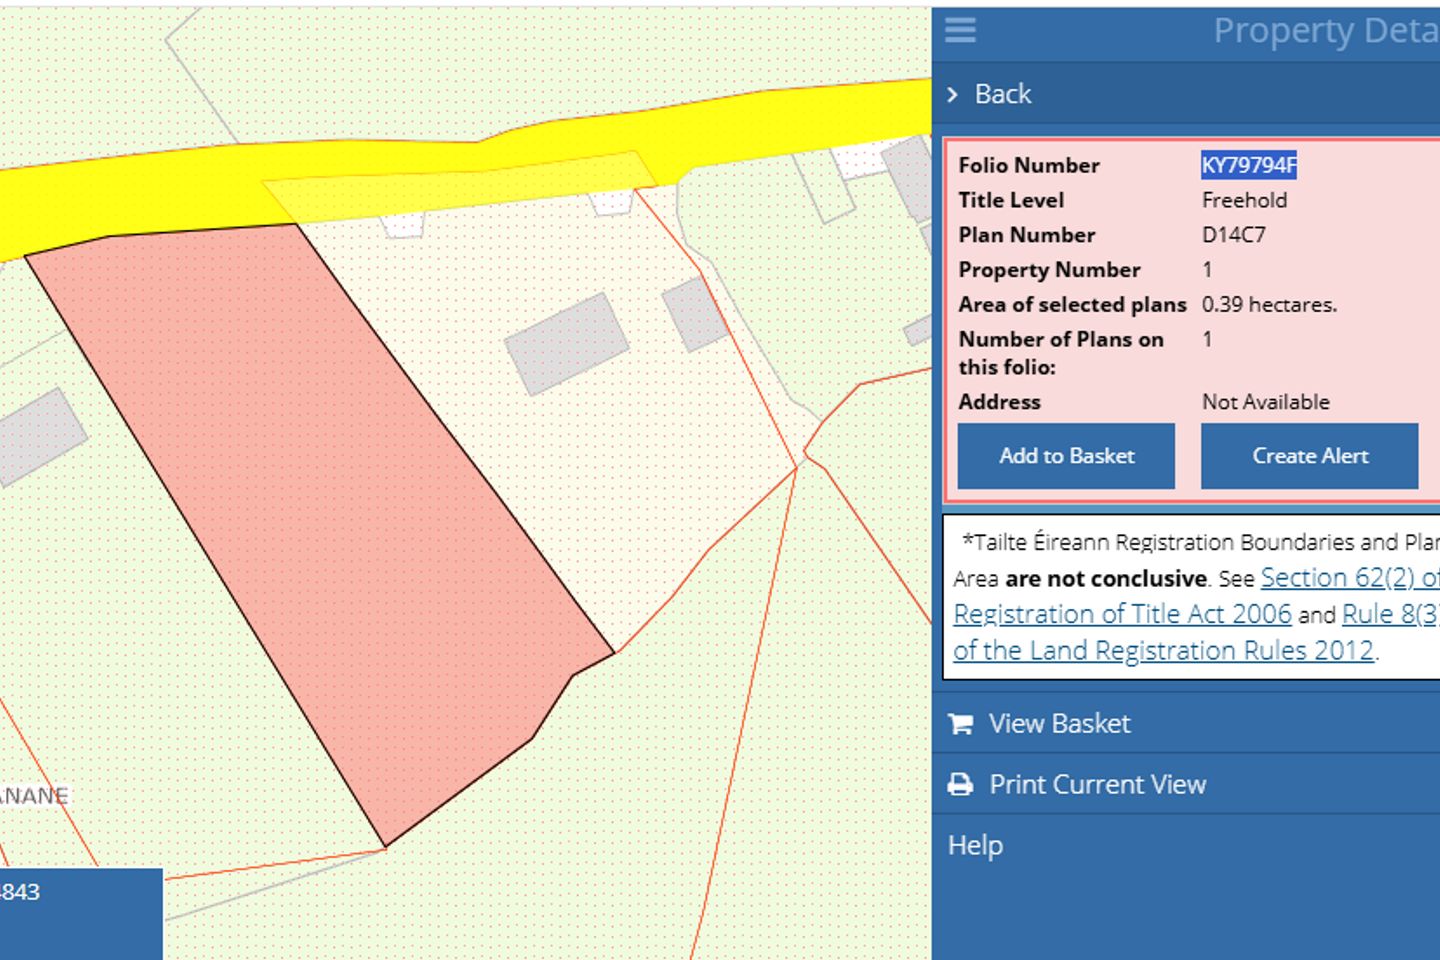Click the printer icon
1440x960 pixels.
click(x=960, y=785)
